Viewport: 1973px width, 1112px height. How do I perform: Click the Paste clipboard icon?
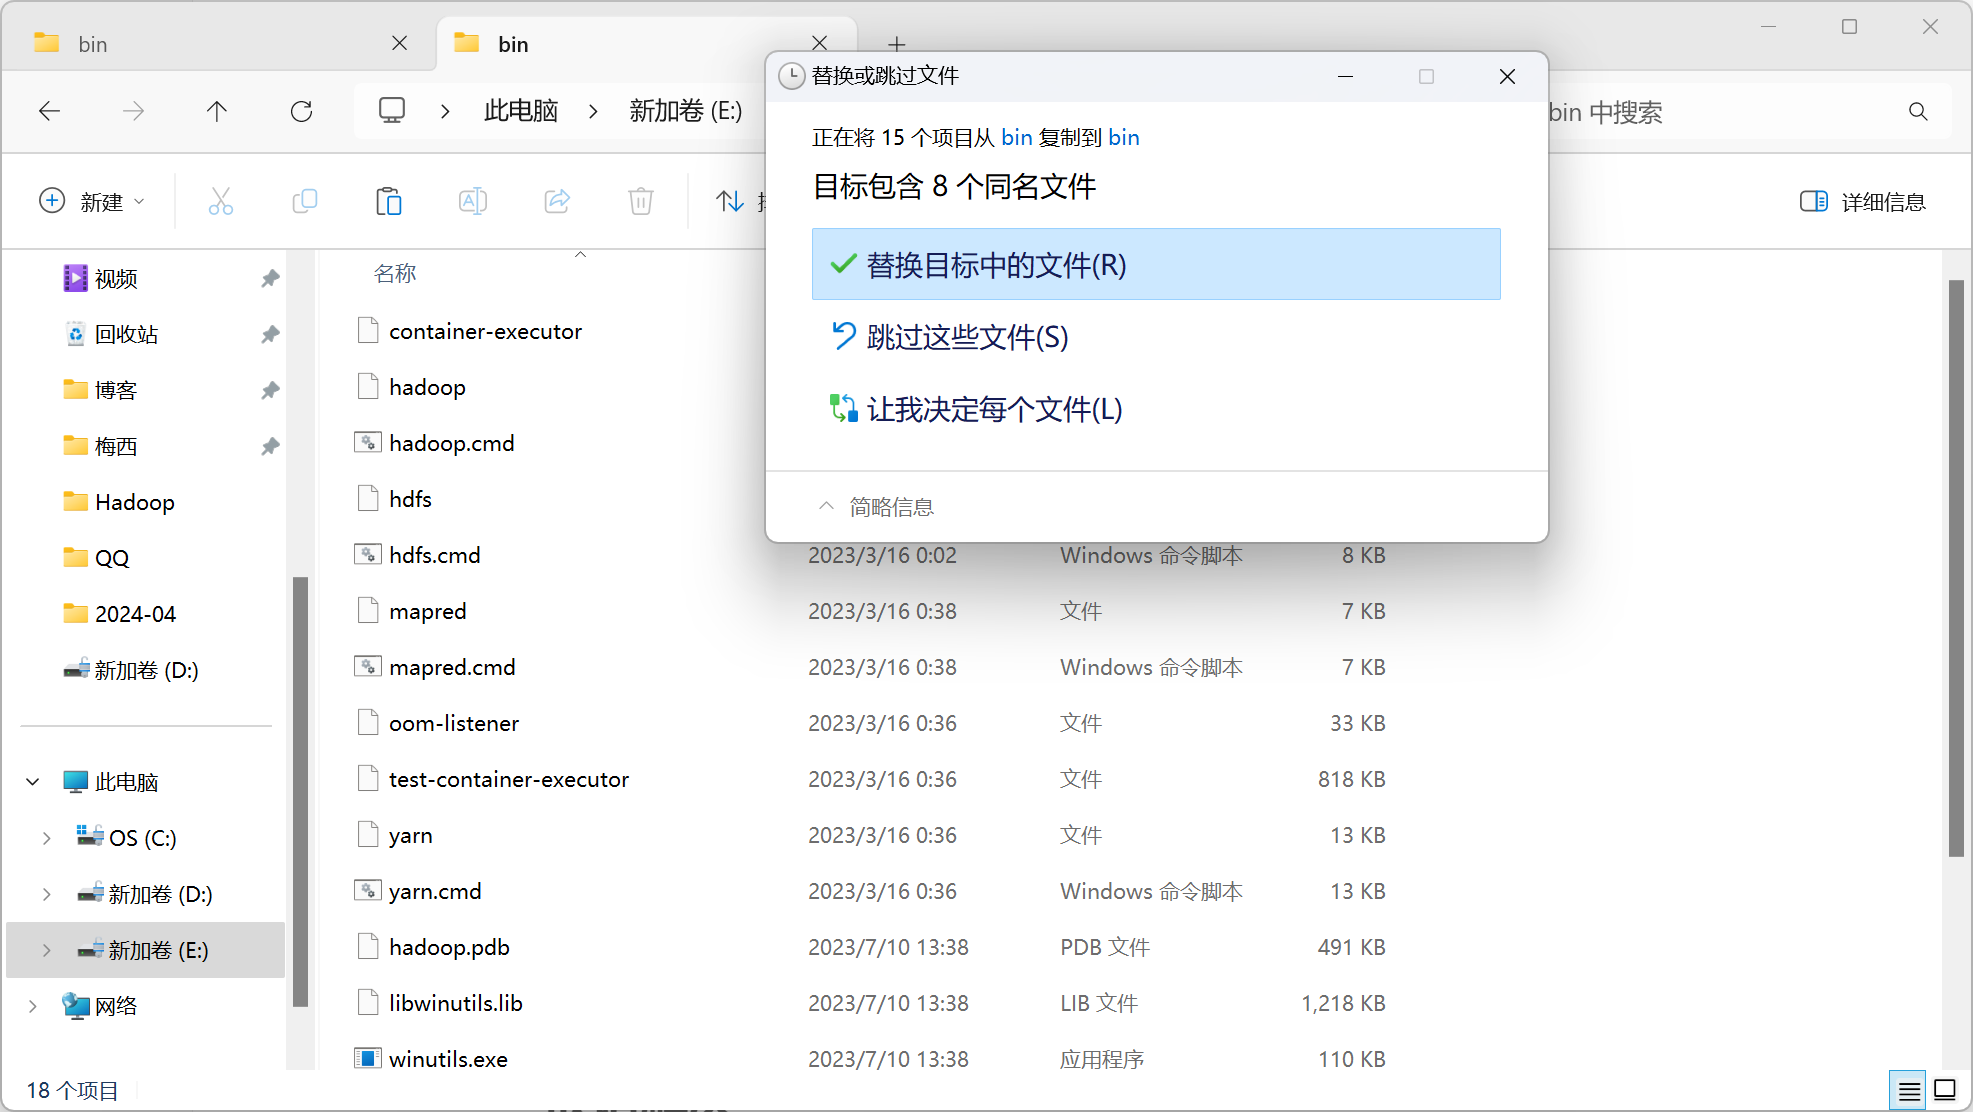pyautogui.click(x=388, y=202)
